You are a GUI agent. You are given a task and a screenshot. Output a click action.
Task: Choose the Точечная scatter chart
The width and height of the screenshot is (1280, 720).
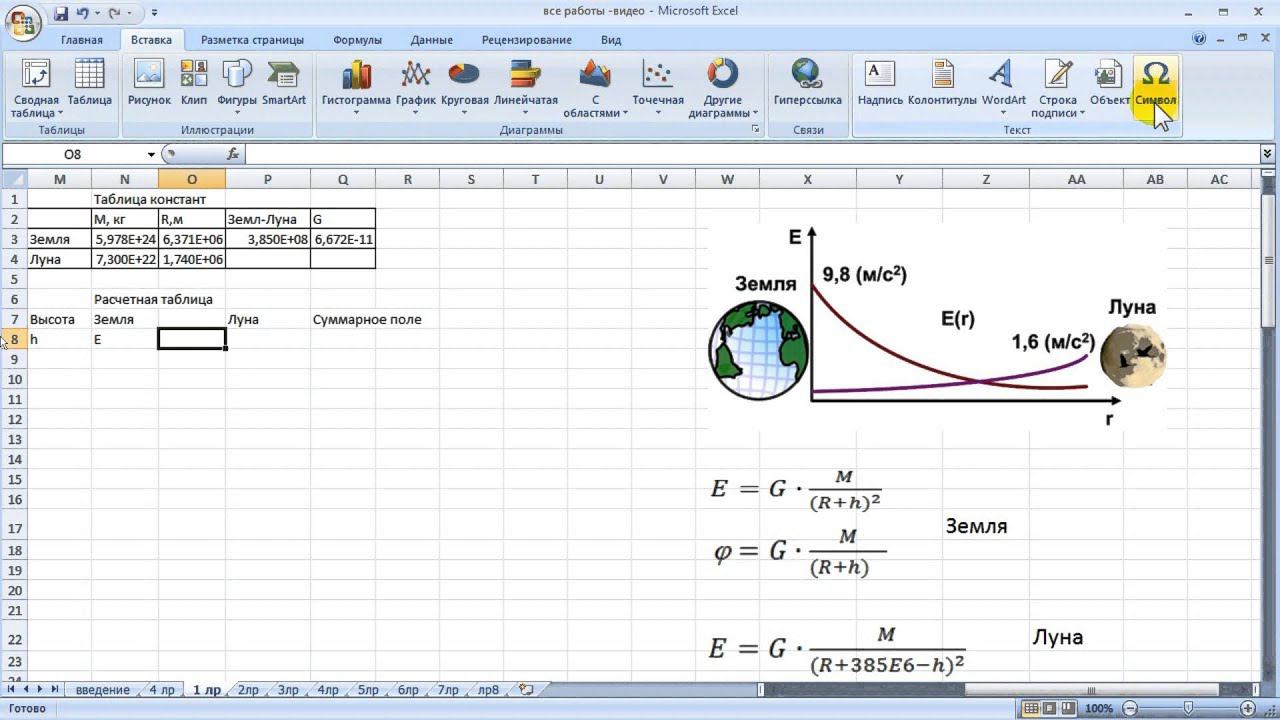658,89
